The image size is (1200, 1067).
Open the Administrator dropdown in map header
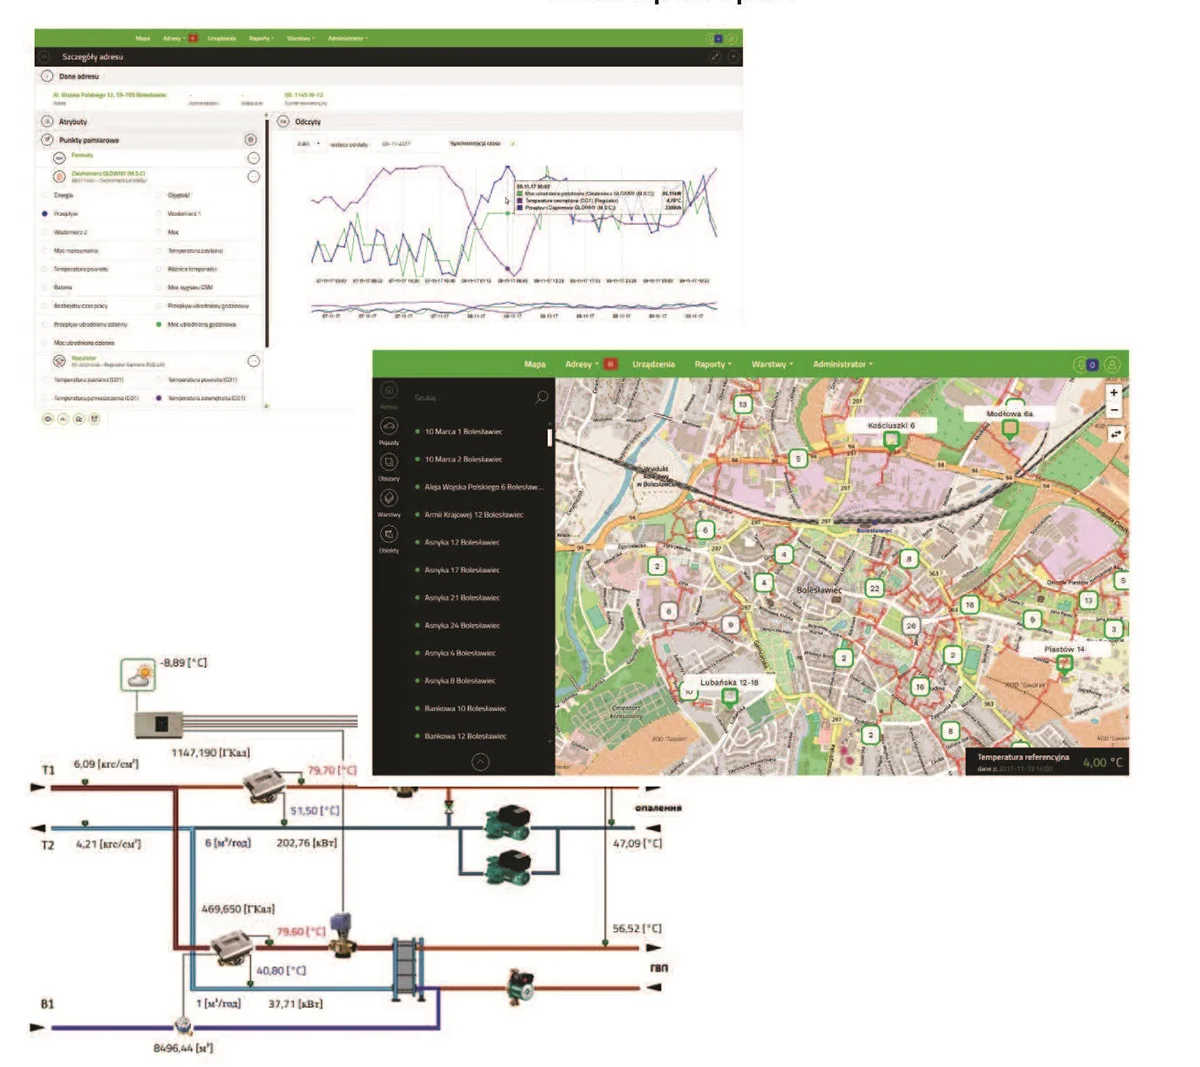click(x=842, y=365)
